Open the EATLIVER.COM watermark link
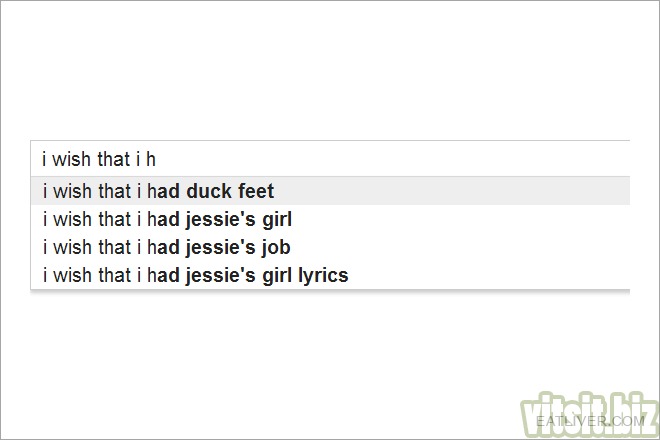Image resolution: width=660 pixels, height=440 pixels. (590, 421)
